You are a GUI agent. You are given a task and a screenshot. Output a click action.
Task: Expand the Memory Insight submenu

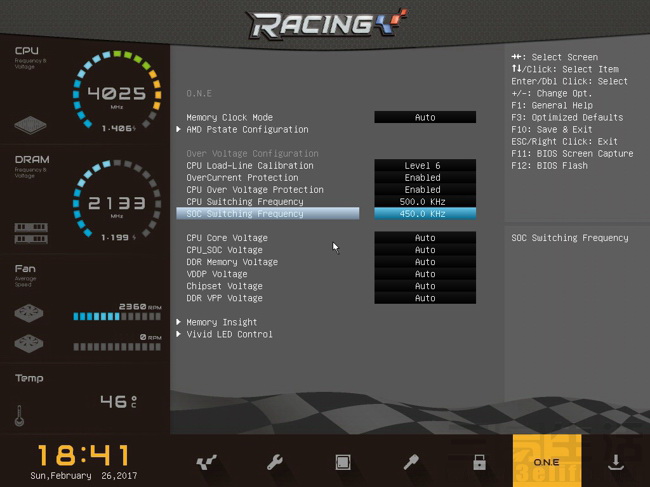[x=221, y=322]
